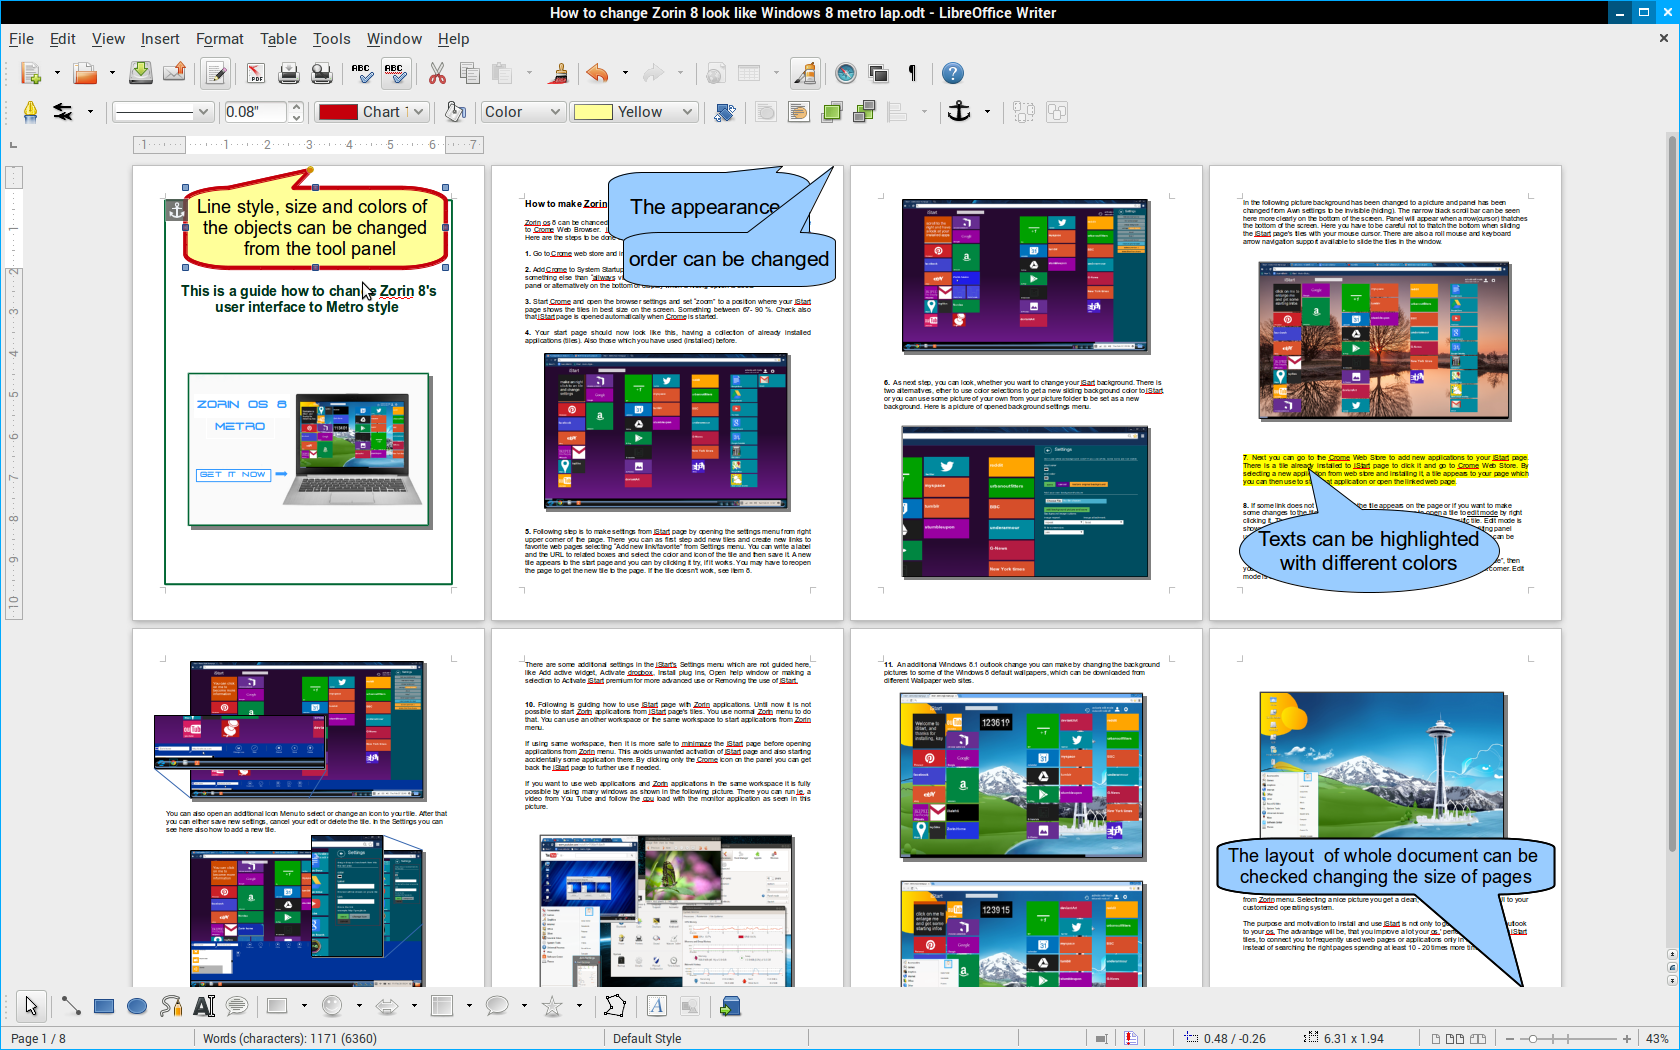Toggle Edit File mode

click(x=215, y=73)
